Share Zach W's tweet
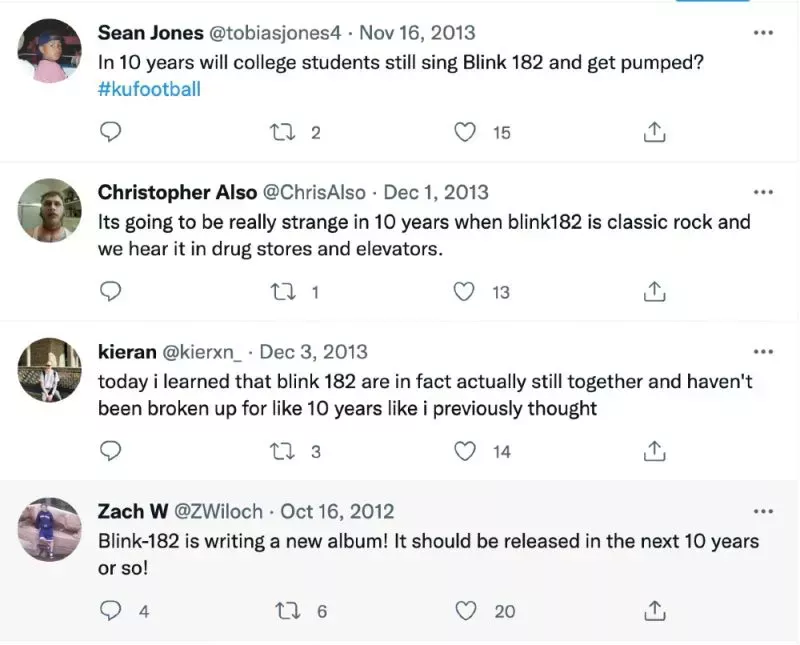The width and height of the screenshot is (800, 645). (654, 610)
